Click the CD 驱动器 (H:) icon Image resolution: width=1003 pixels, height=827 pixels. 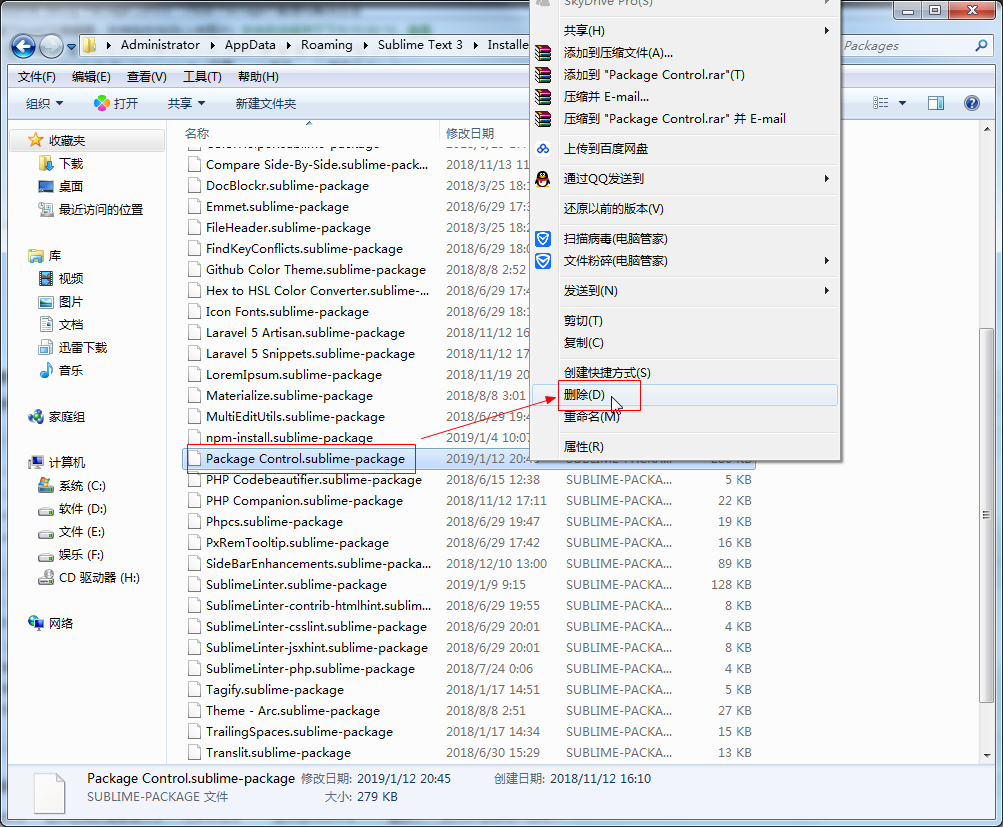tap(46, 578)
